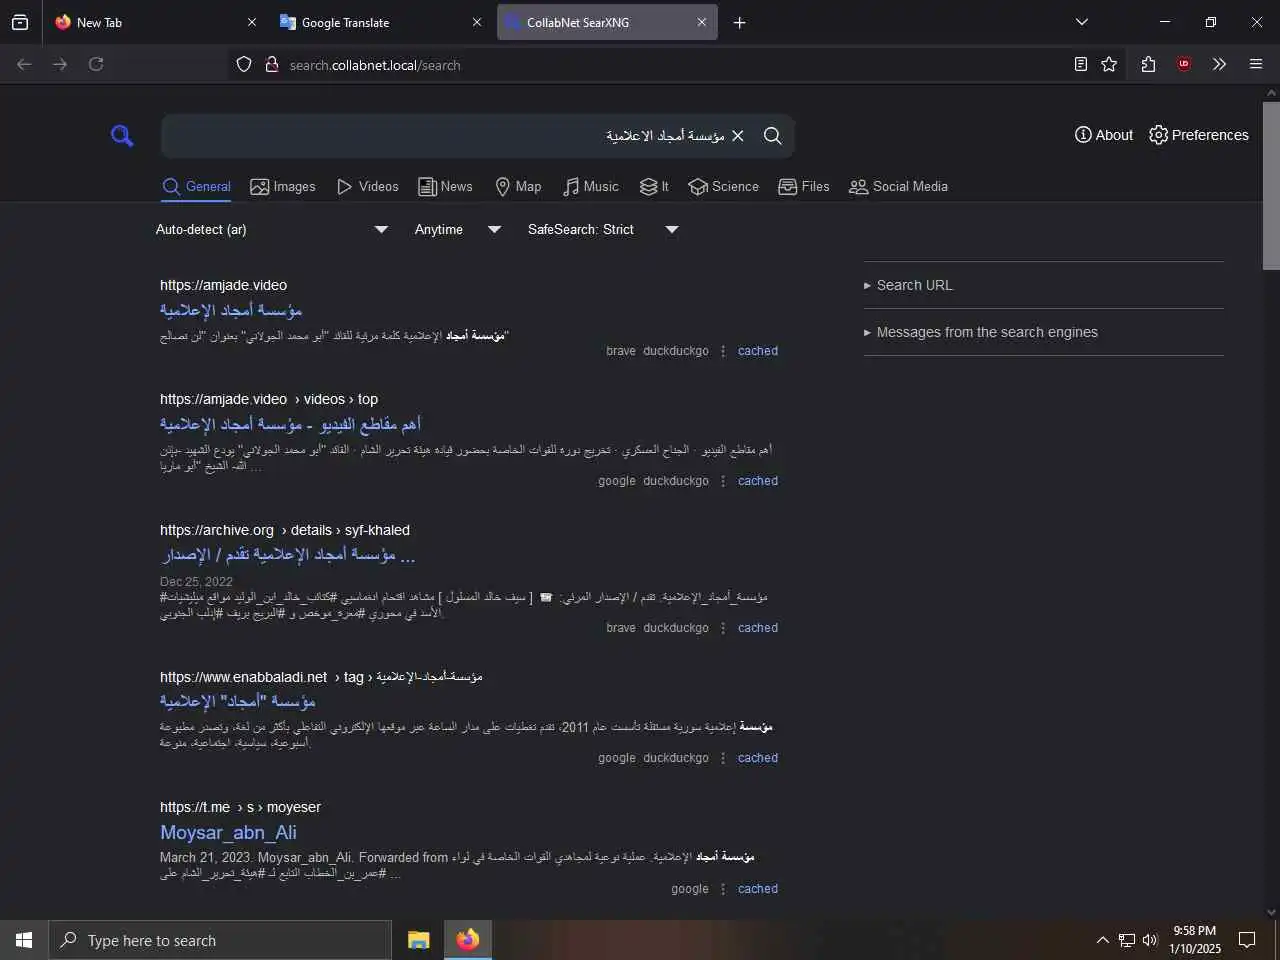
Task: Open more options dots on archive.org result
Action: [723, 629]
